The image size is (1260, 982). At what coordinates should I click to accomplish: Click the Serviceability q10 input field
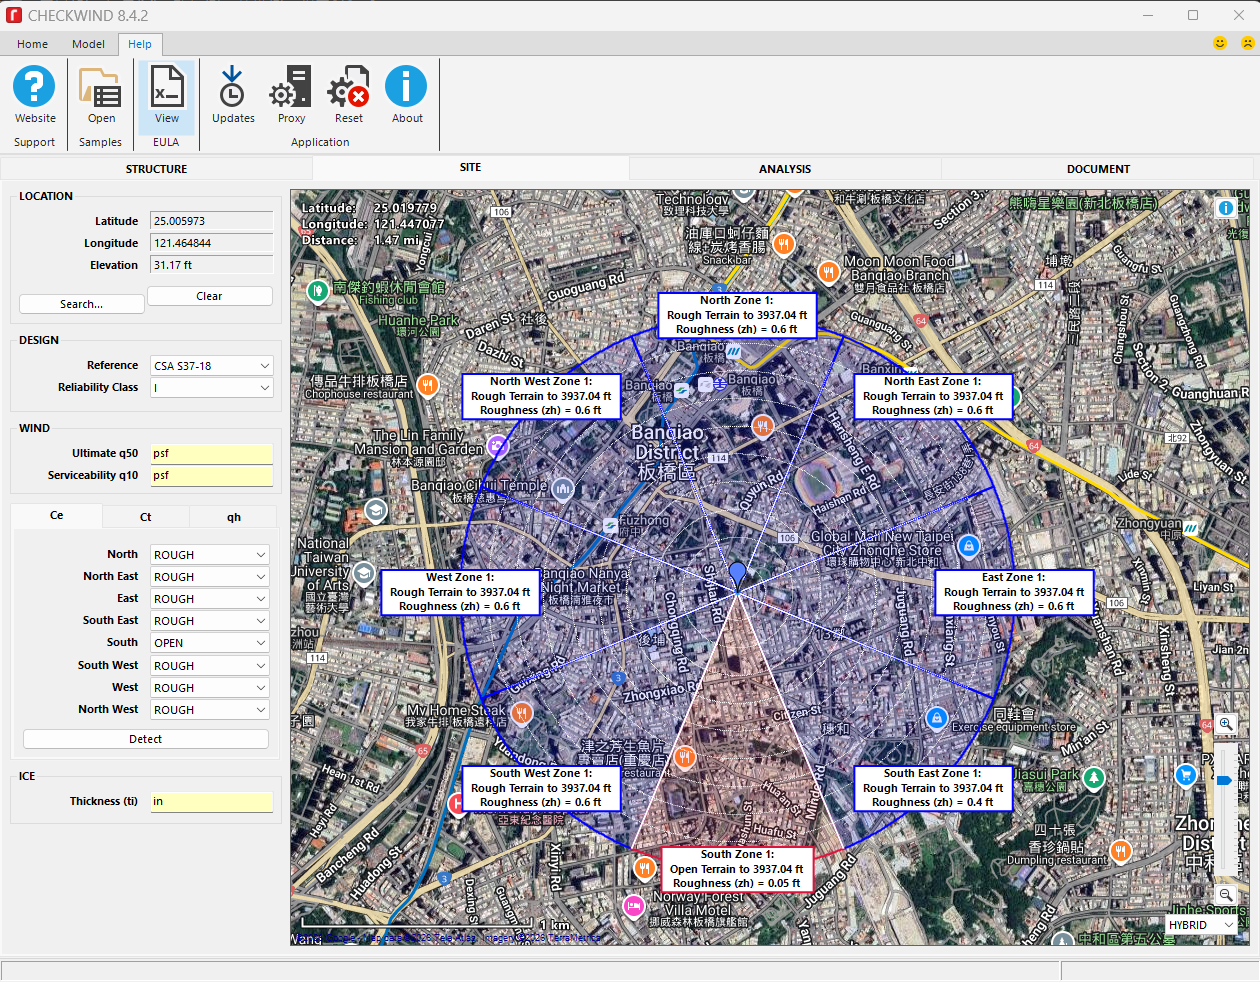pyautogui.click(x=212, y=476)
